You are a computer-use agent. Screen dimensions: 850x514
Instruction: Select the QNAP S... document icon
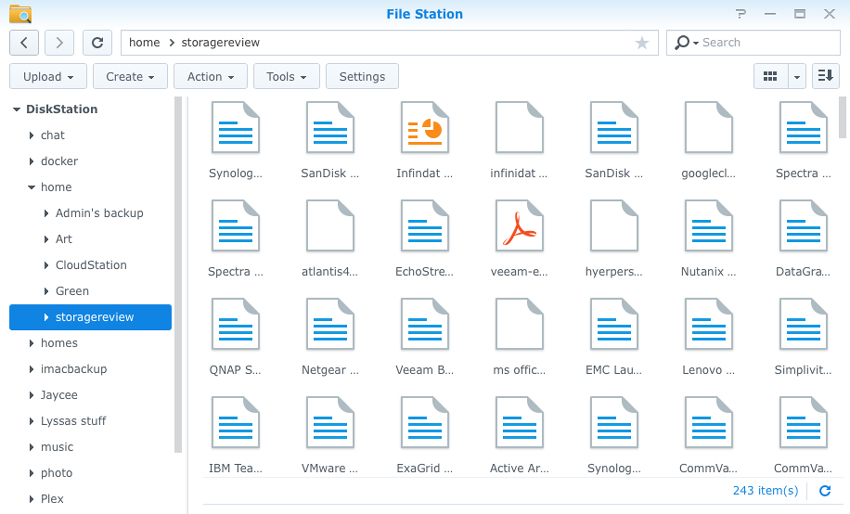(235, 324)
